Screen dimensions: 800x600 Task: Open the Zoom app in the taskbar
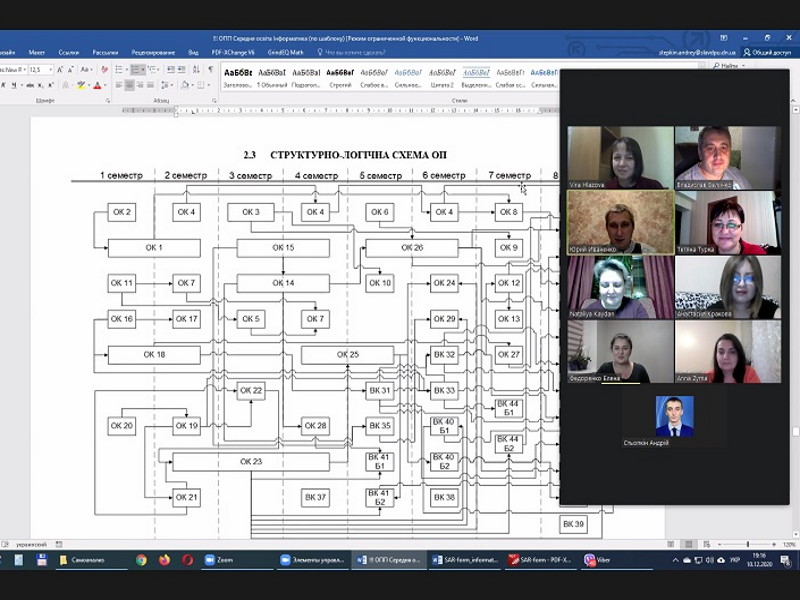point(218,560)
